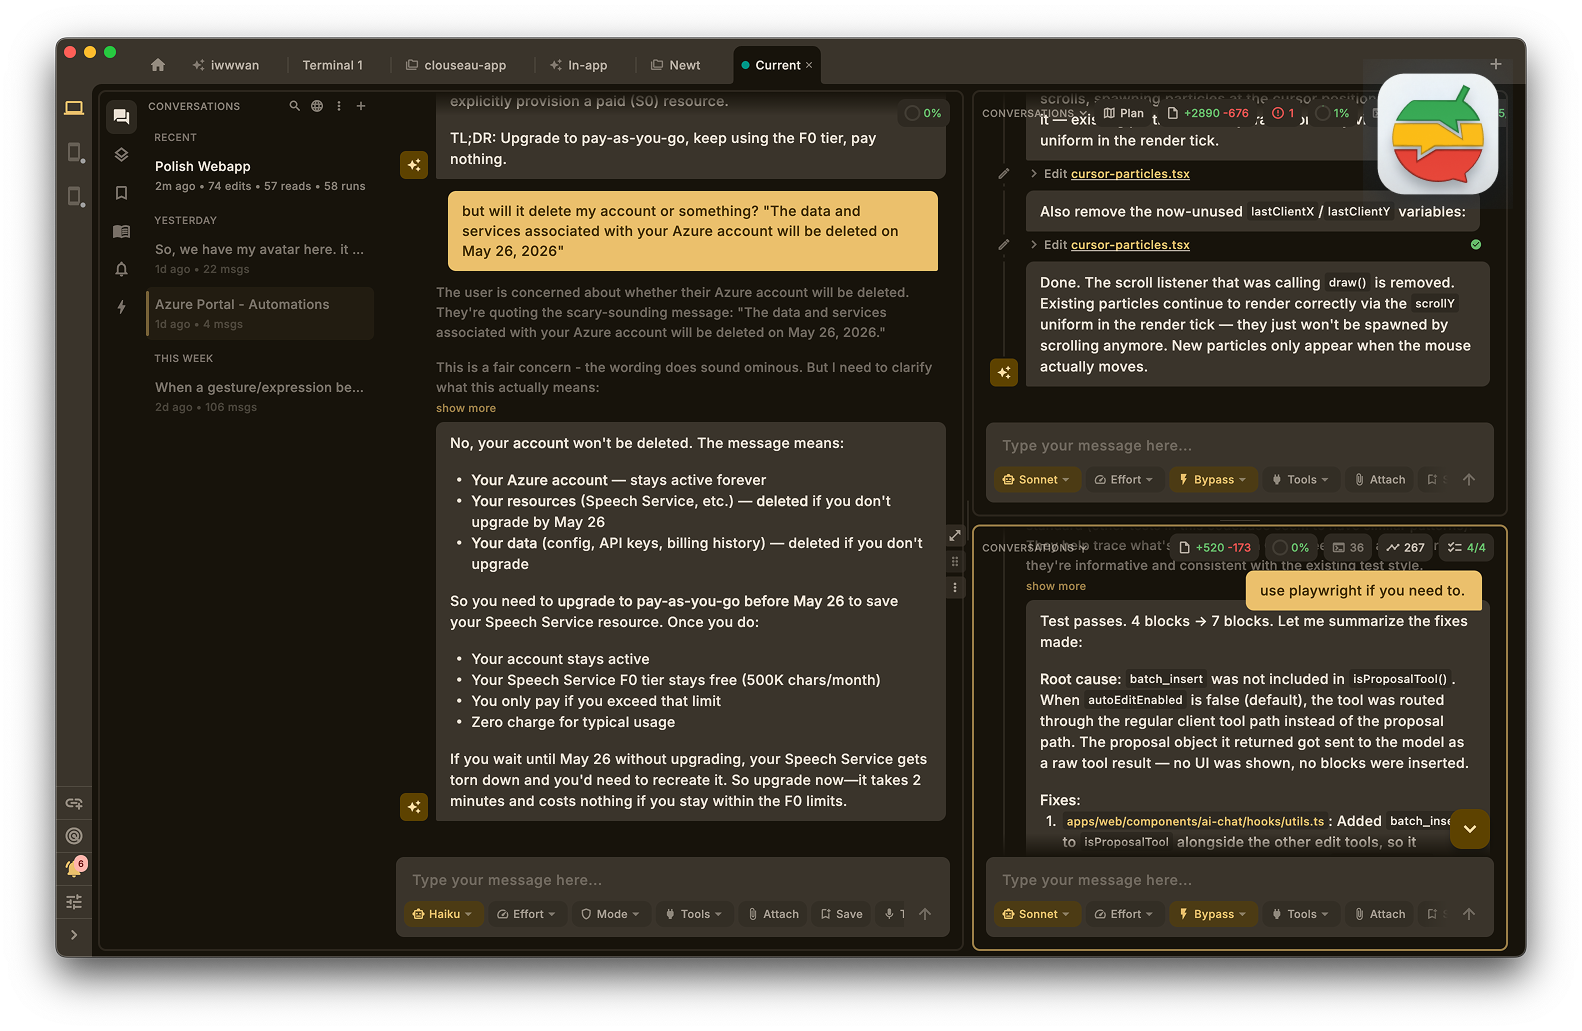Click the 1% usage indicator in the upper right pane
This screenshot has width=1582, height=1031.
(x=1333, y=113)
